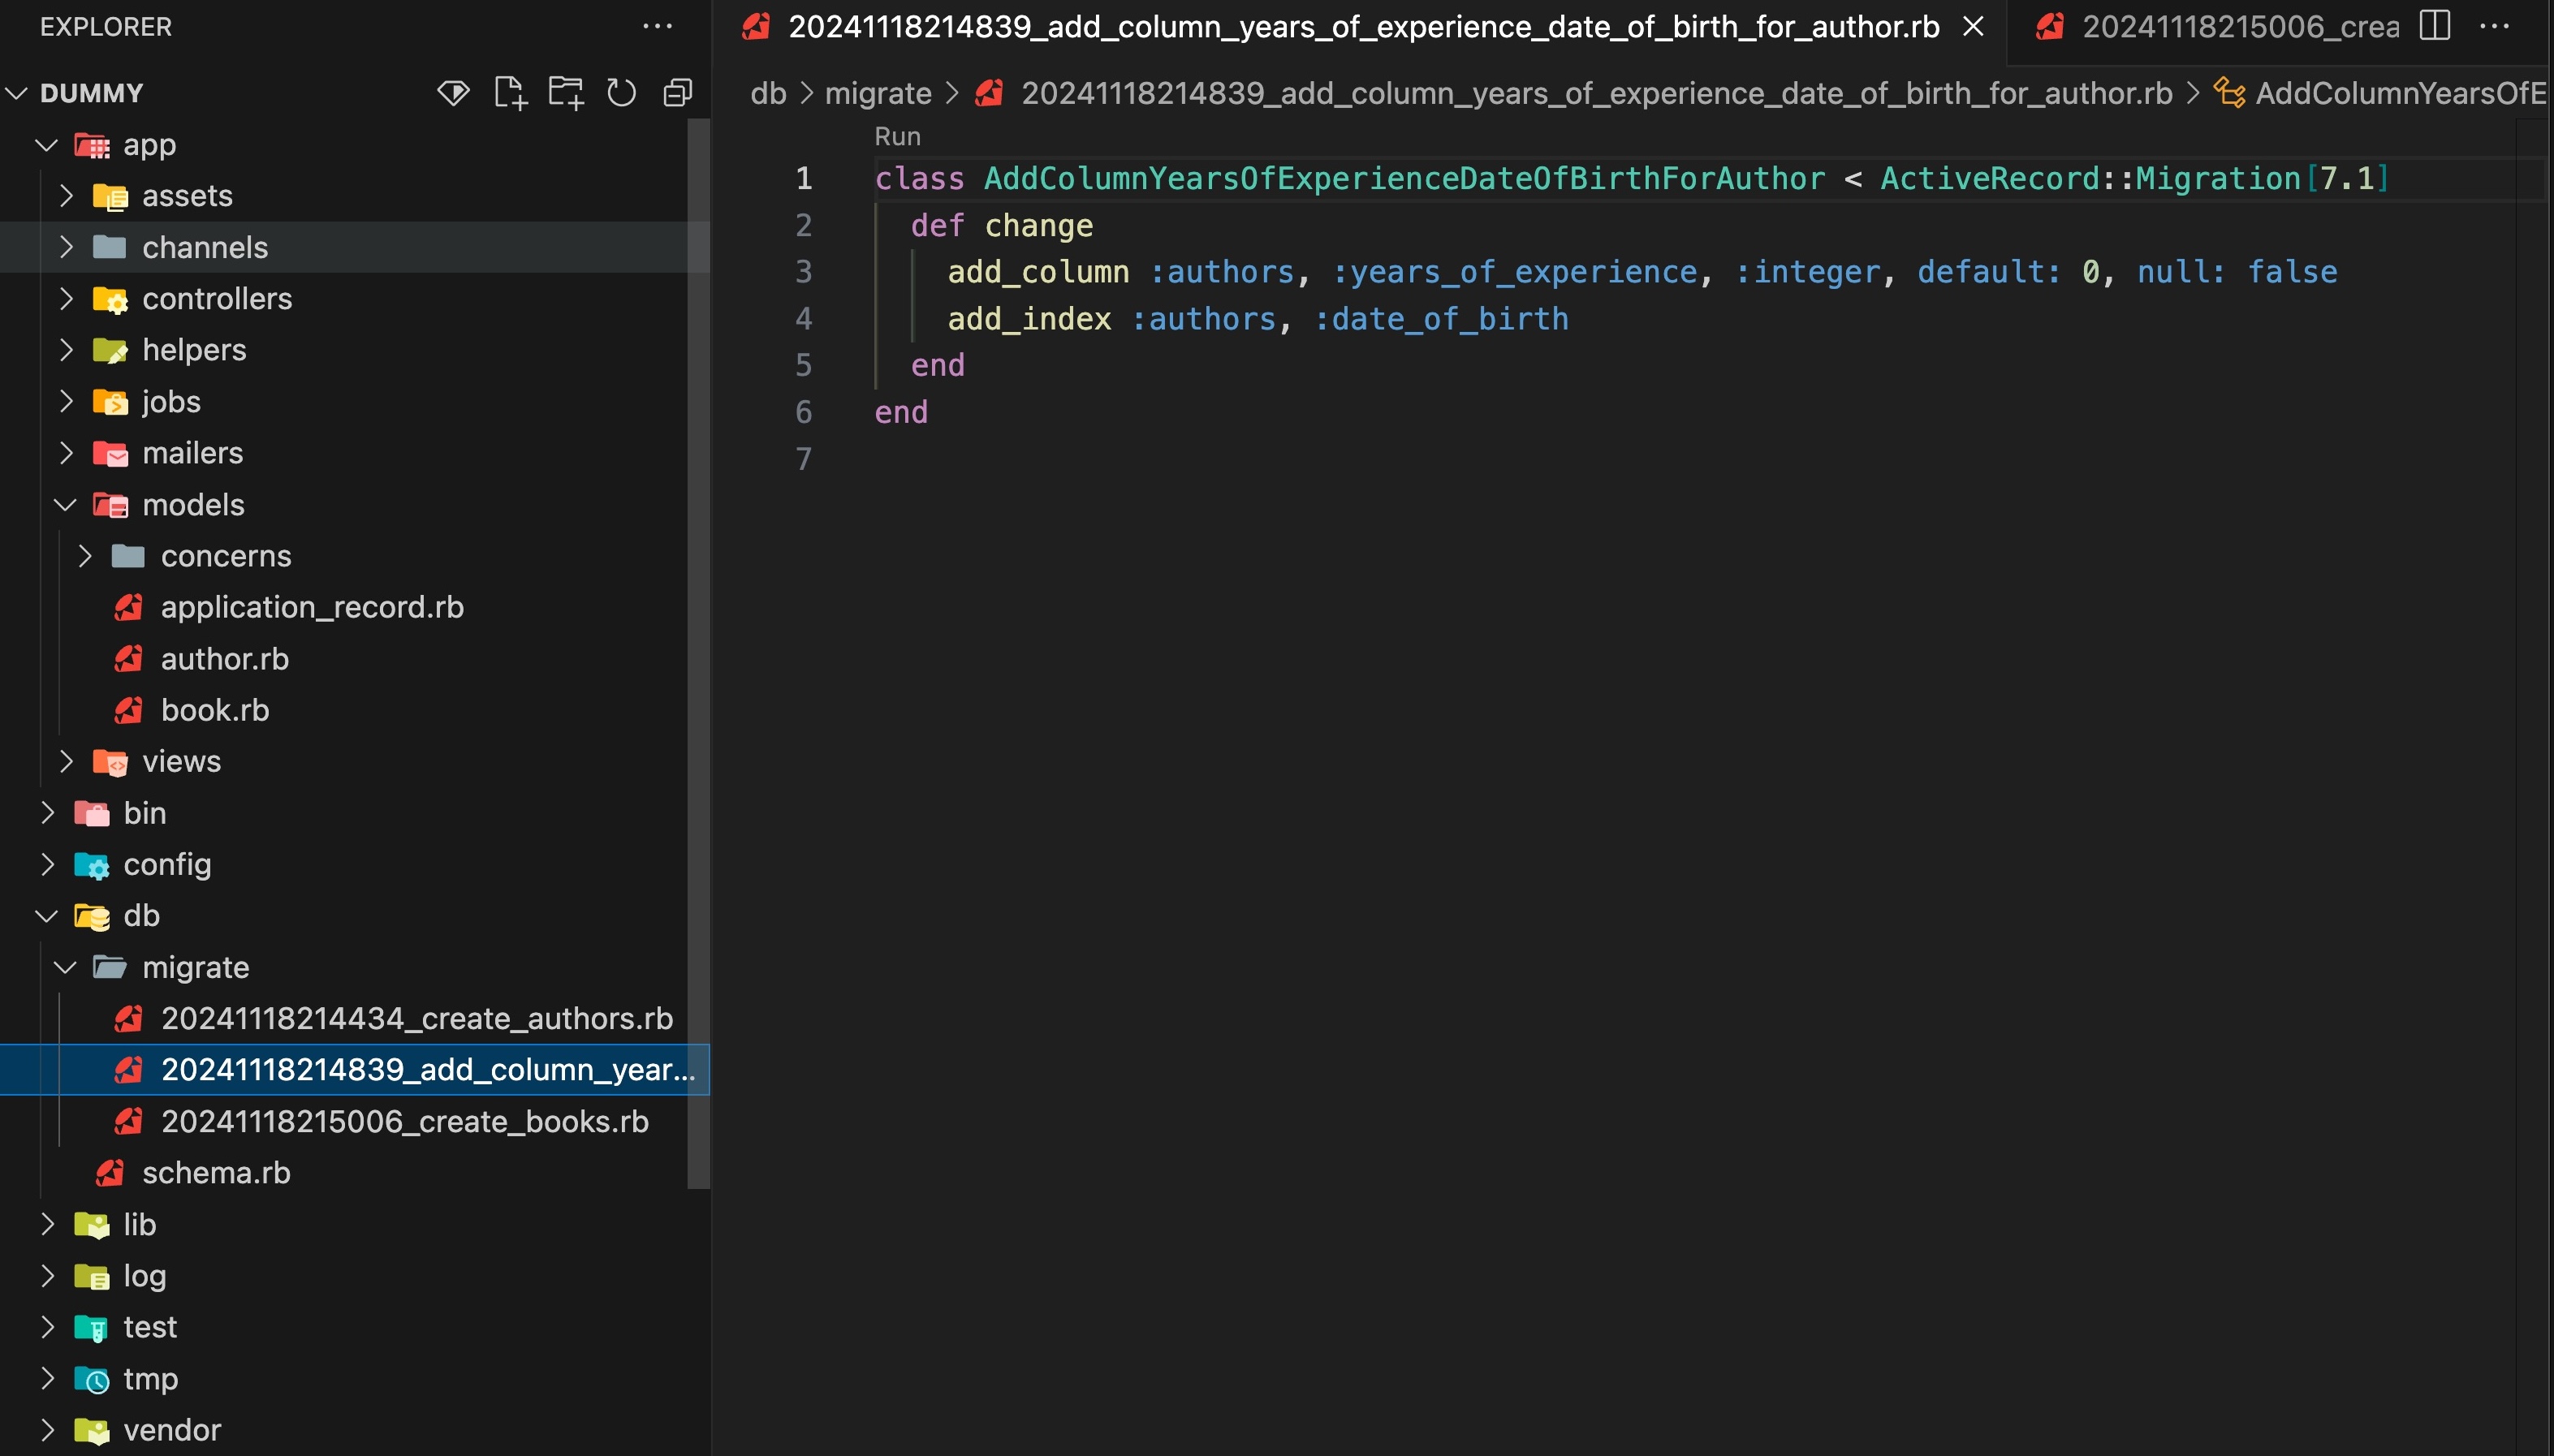This screenshot has width=2554, height=1456.
Task: Open Explorer Views and More Actions menu
Action: point(657,26)
